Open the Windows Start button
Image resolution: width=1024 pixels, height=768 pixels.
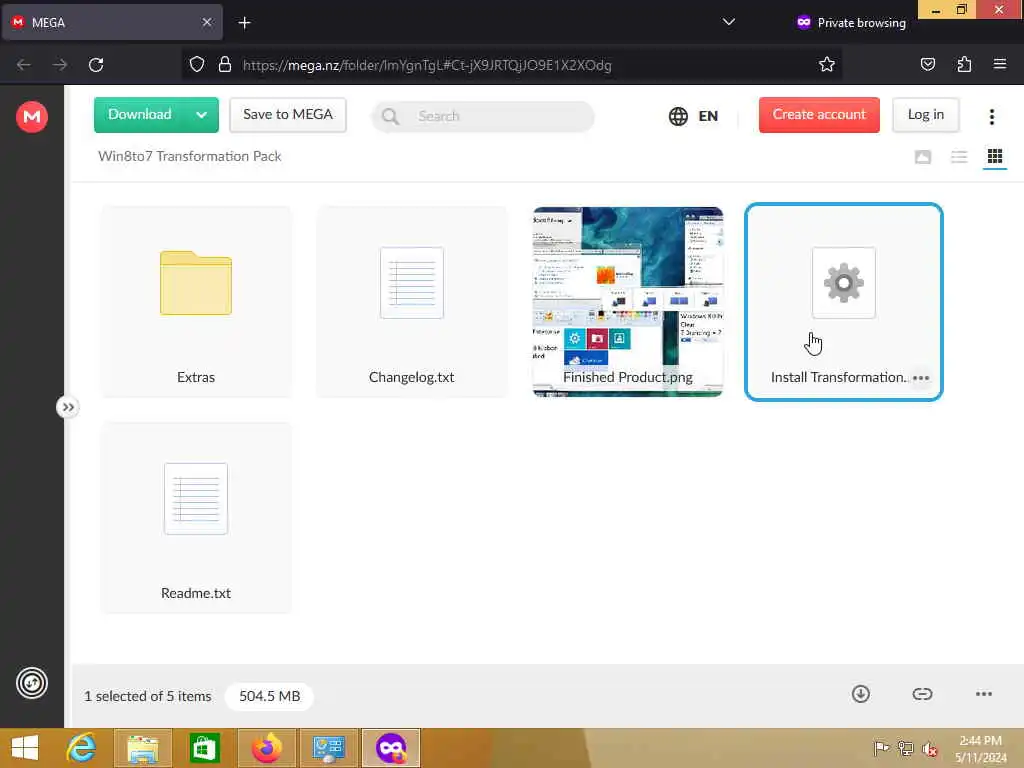click(x=25, y=748)
